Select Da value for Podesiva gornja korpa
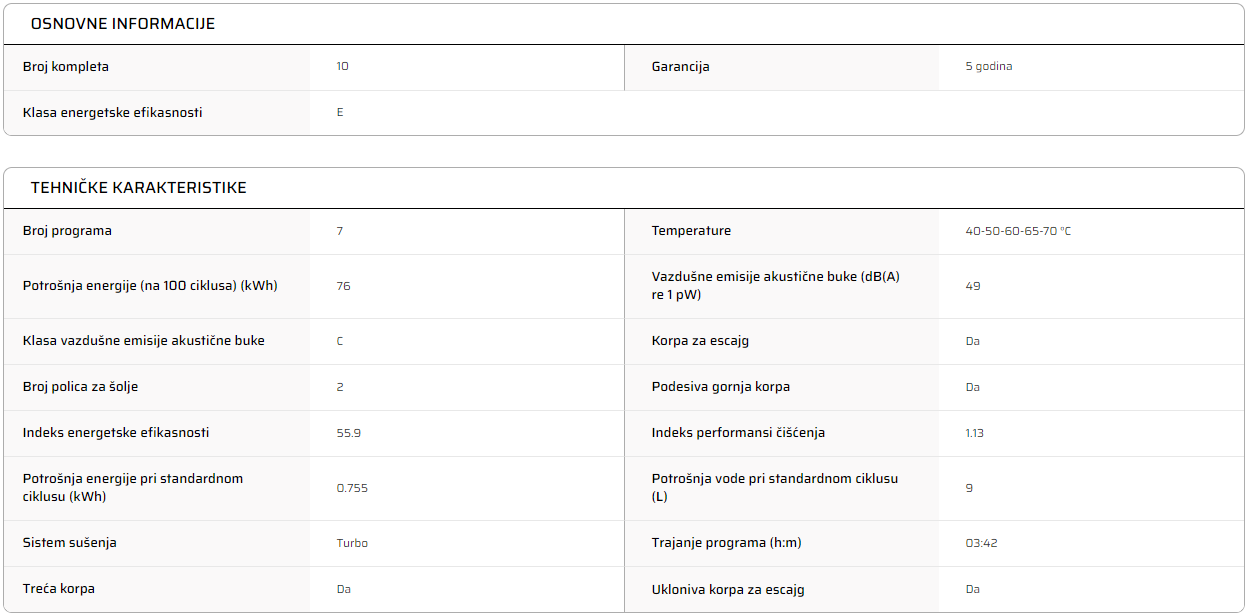 tap(973, 387)
